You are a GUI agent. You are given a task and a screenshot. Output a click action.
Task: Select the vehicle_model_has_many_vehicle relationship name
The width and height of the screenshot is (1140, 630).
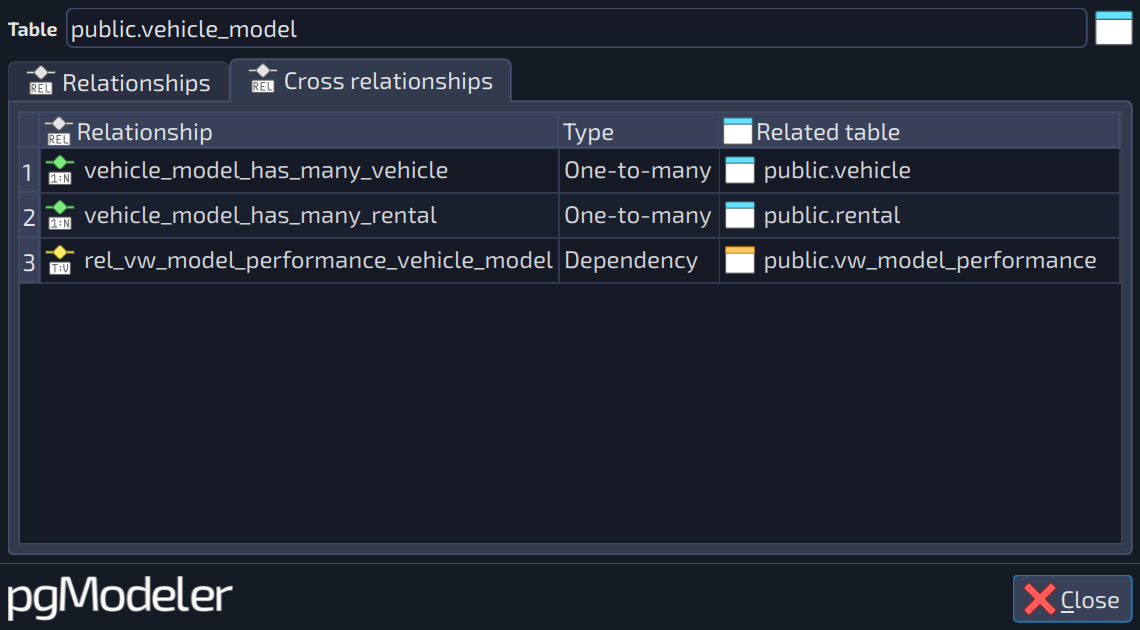pyautogui.click(x=266, y=171)
